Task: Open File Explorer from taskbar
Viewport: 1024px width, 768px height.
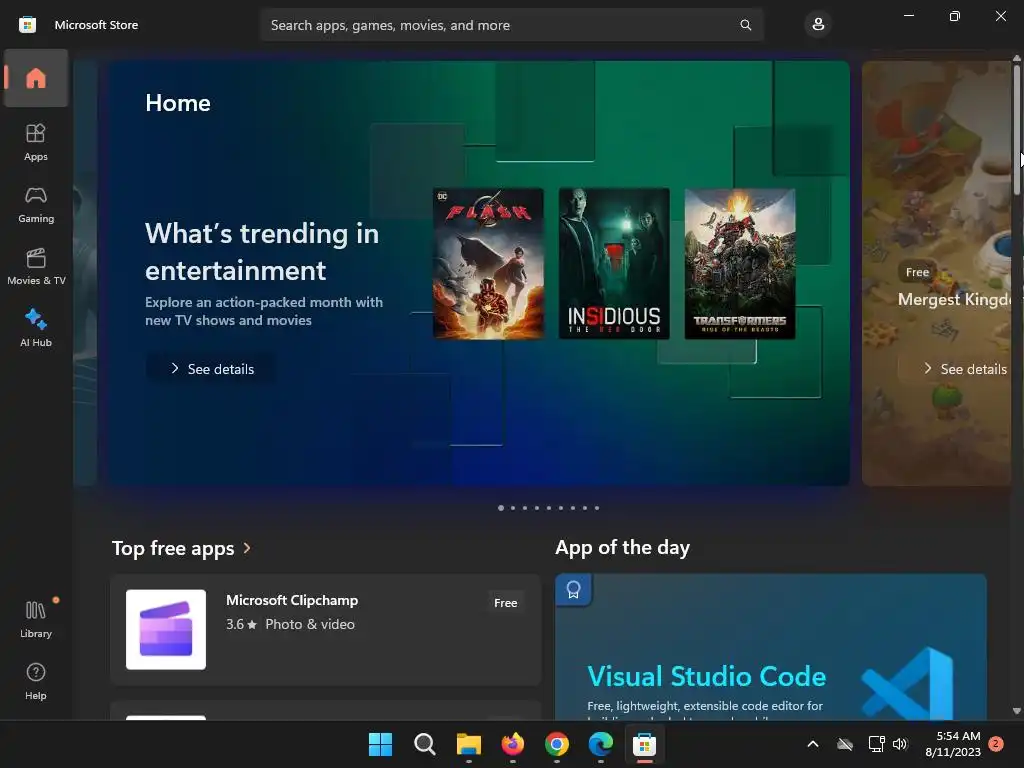Action: coord(468,744)
